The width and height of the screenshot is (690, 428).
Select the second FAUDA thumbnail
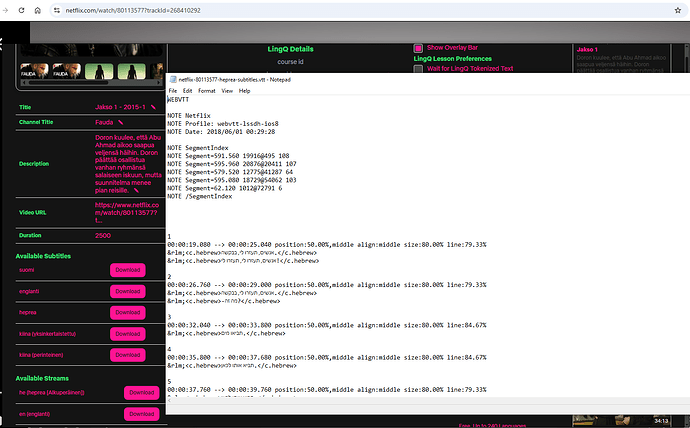point(67,71)
